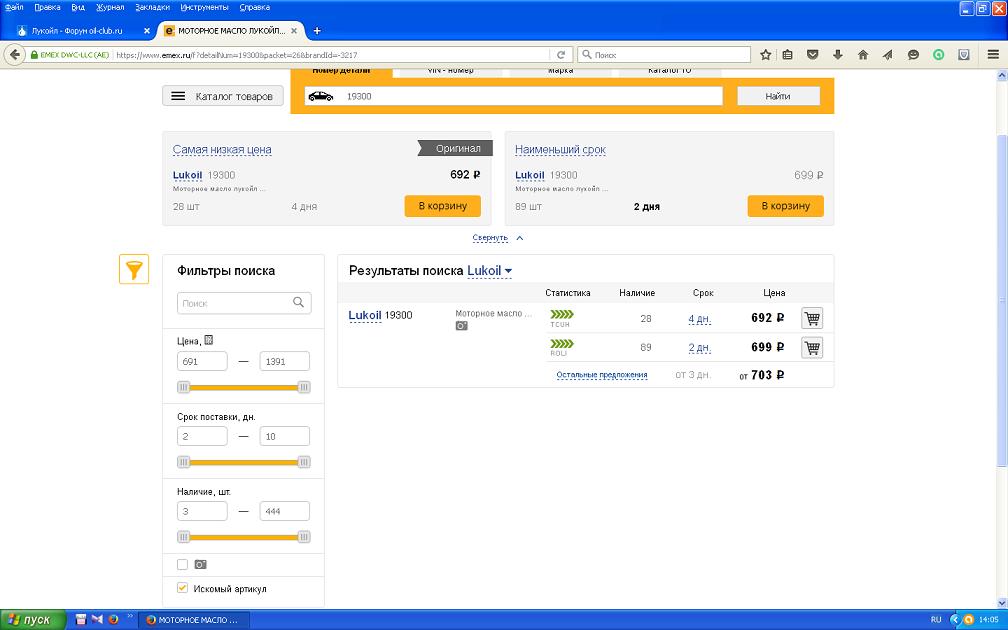Bookmark this page with the star icon

tap(765, 55)
